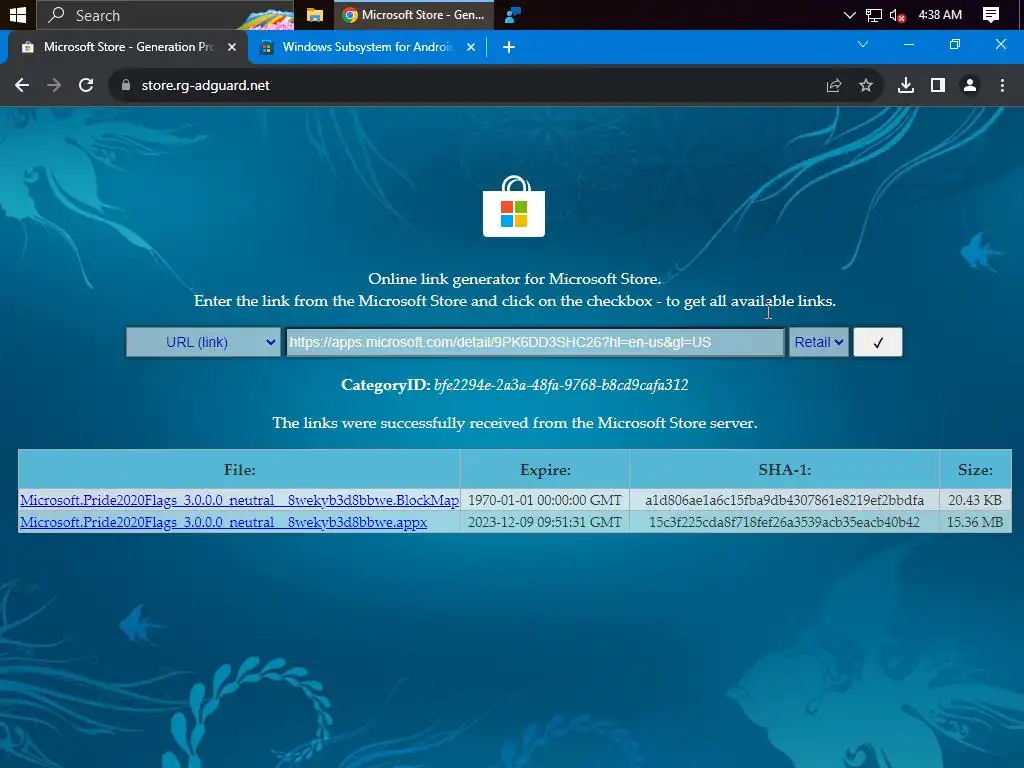This screenshot has width=1024, height=768.
Task: Switch to the Microsoft Store - Generation Project tab
Action: pos(124,47)
